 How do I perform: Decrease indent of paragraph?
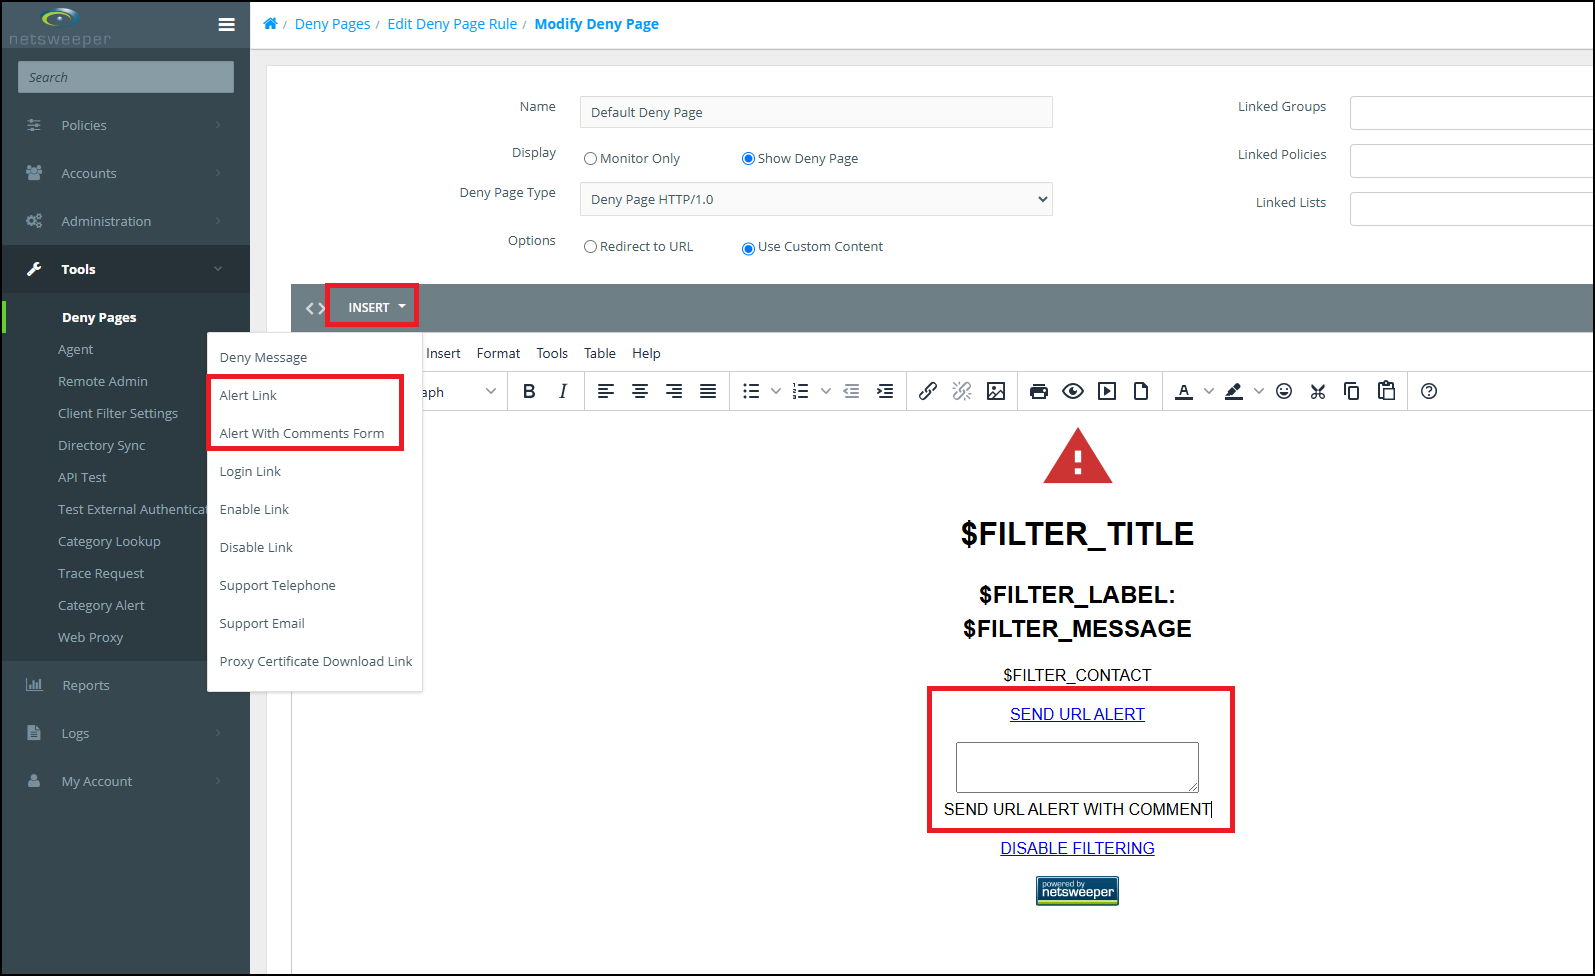coord(851,391)
